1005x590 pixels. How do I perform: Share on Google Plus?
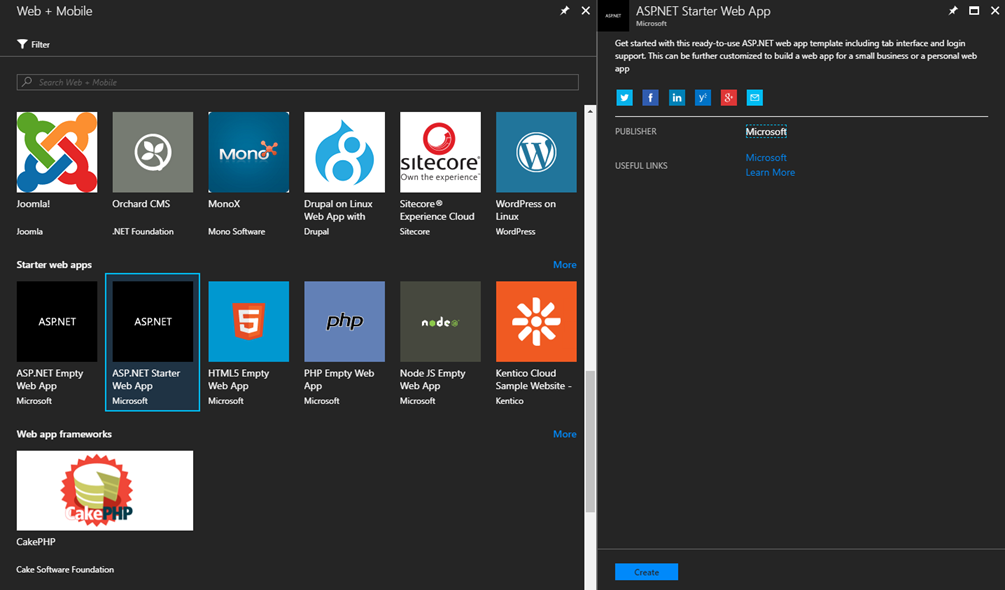point(728,97)
